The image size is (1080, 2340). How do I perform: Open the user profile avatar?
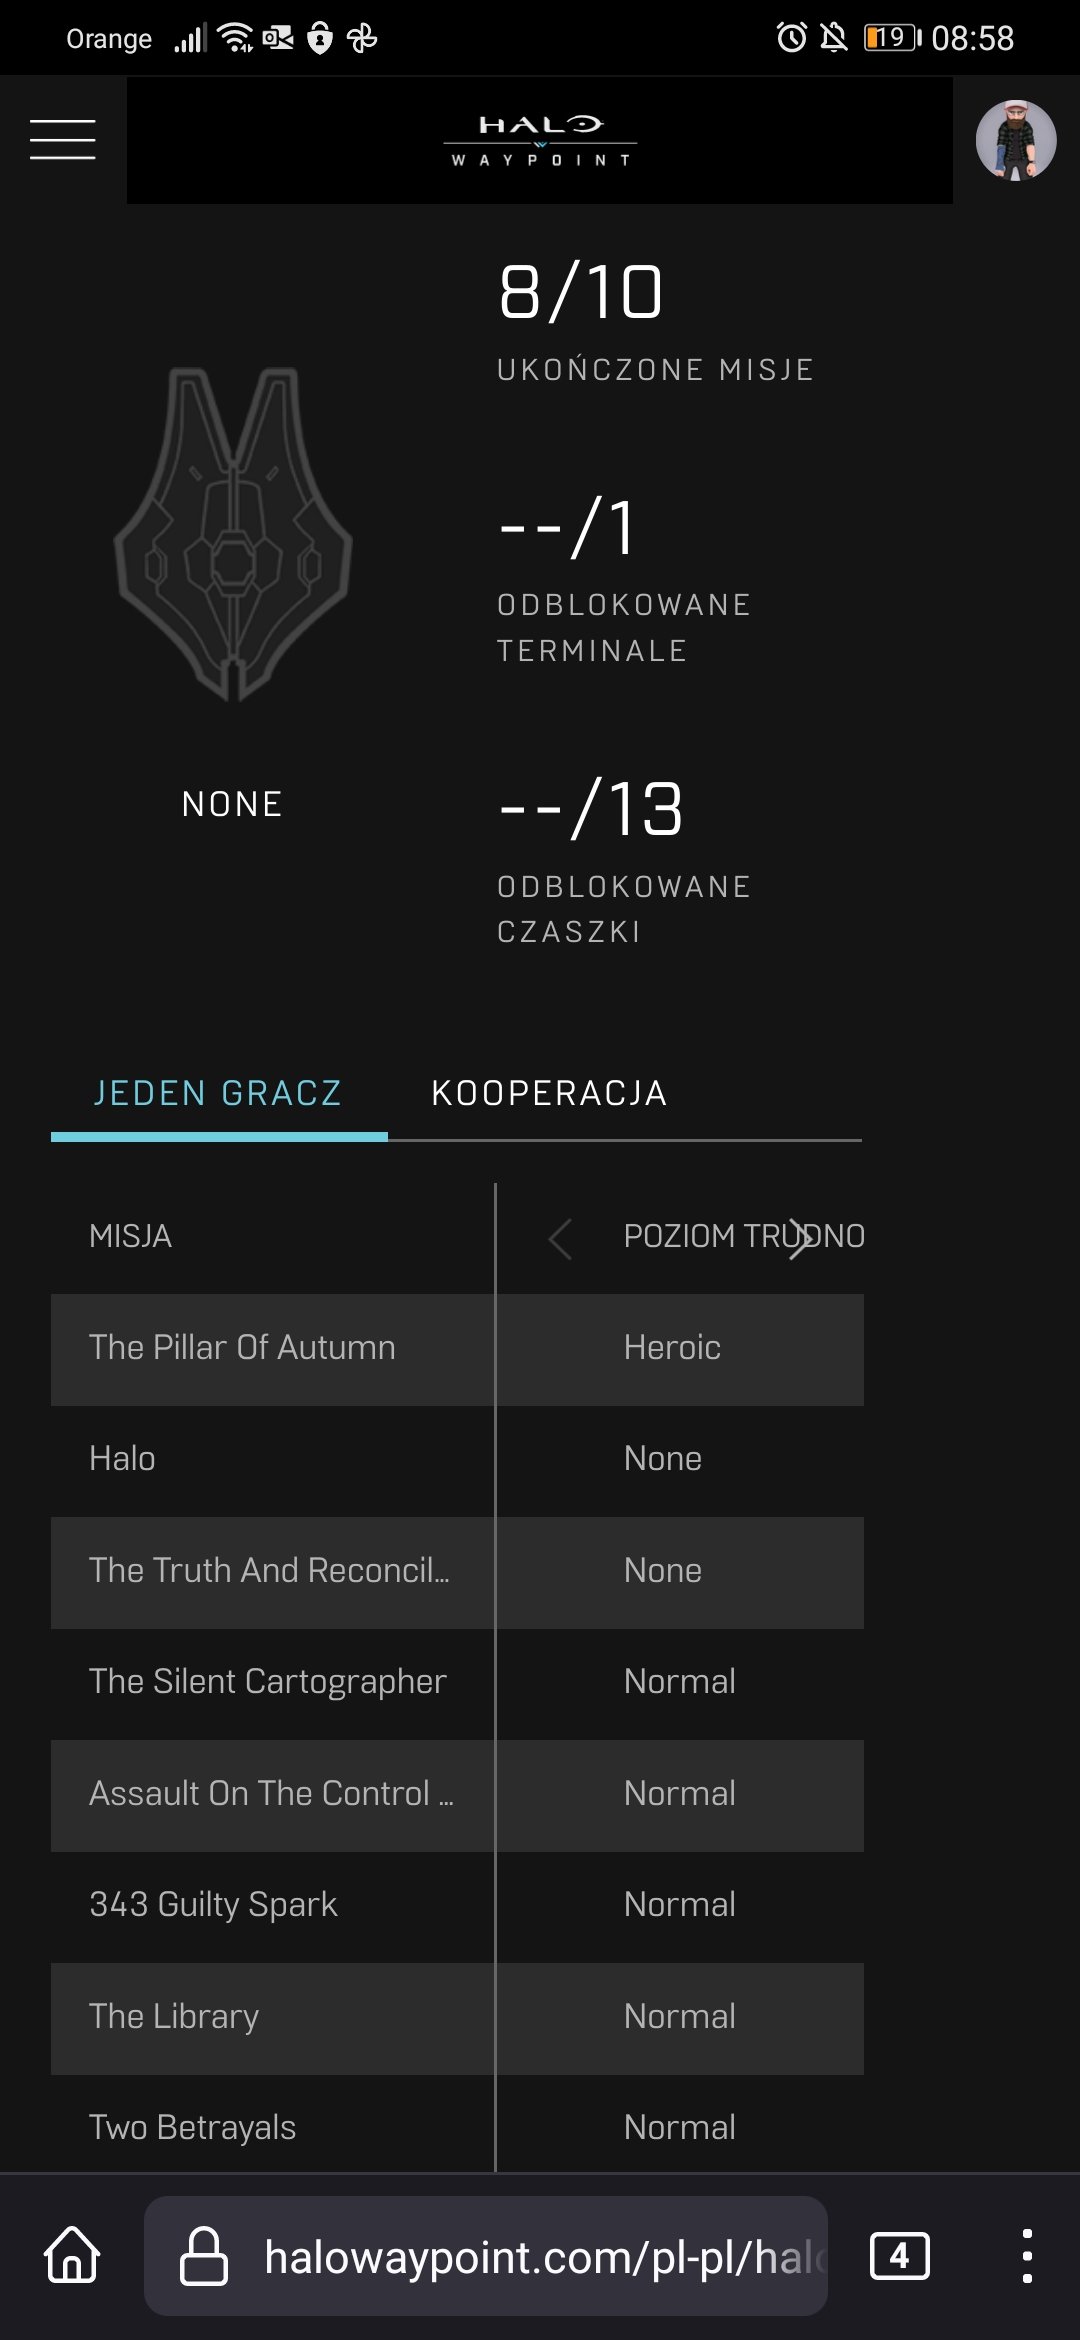click(1015, 140)
